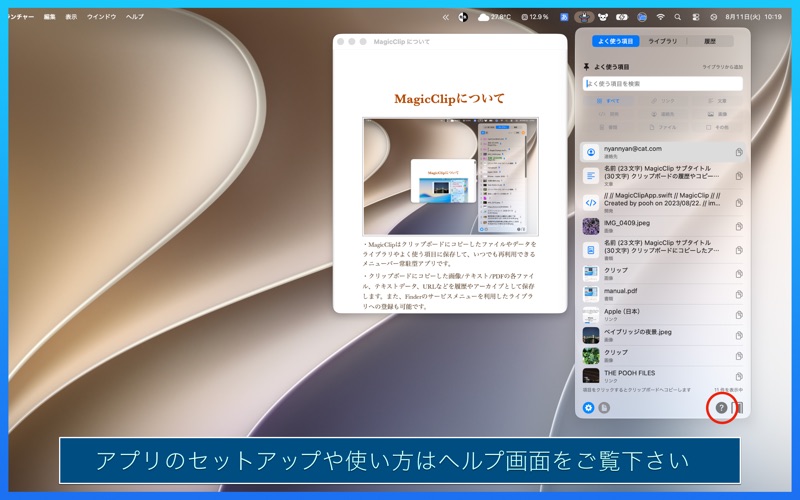Viewport: 800px width, 500px height.
Task: Filter items by the contact (連絡先) category
Action: pyautogui.click(x=663, y=114)
